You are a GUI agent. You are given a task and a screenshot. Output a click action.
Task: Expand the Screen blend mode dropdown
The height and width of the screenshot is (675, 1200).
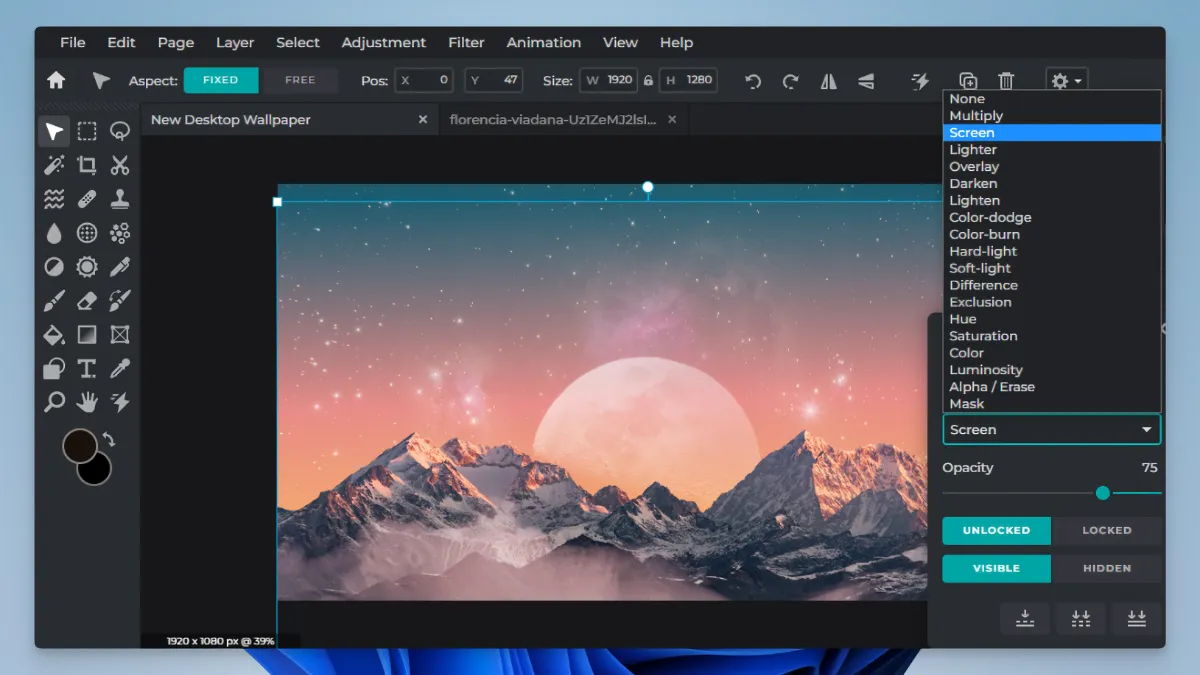1051,430
